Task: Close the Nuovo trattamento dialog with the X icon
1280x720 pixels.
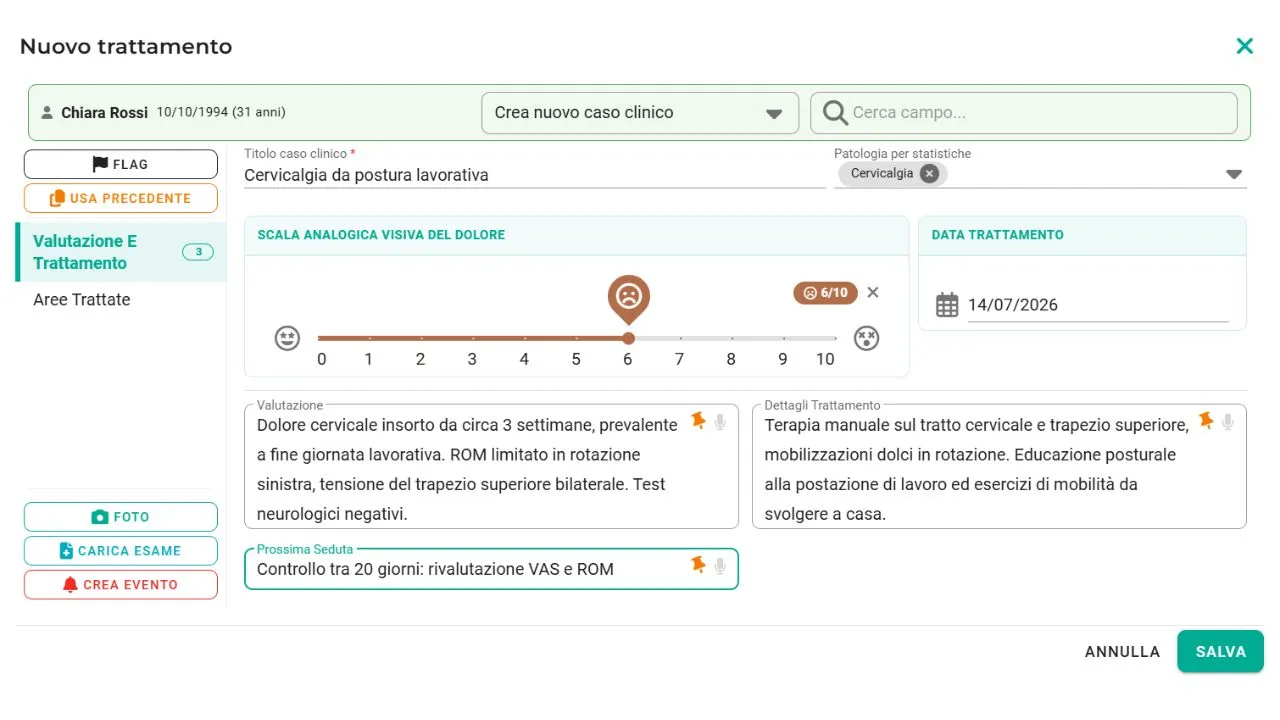Action: pos(1244,46)
